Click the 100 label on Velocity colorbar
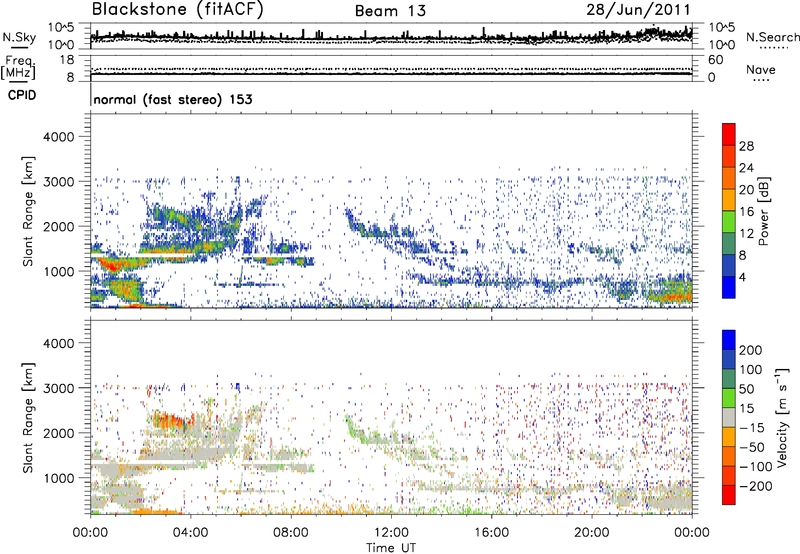This screenshot has height=554, width=800. [x=751, y=370]
